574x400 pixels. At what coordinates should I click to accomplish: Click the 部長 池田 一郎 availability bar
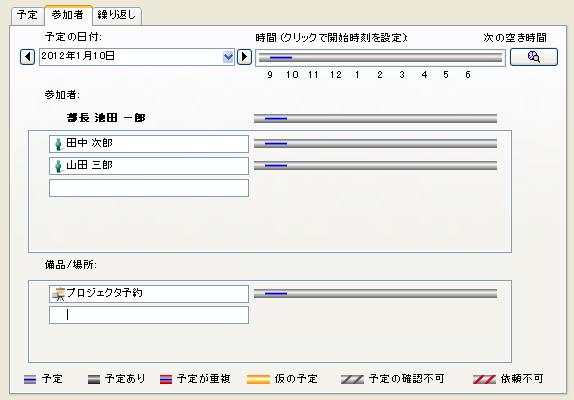click(375, 119)
